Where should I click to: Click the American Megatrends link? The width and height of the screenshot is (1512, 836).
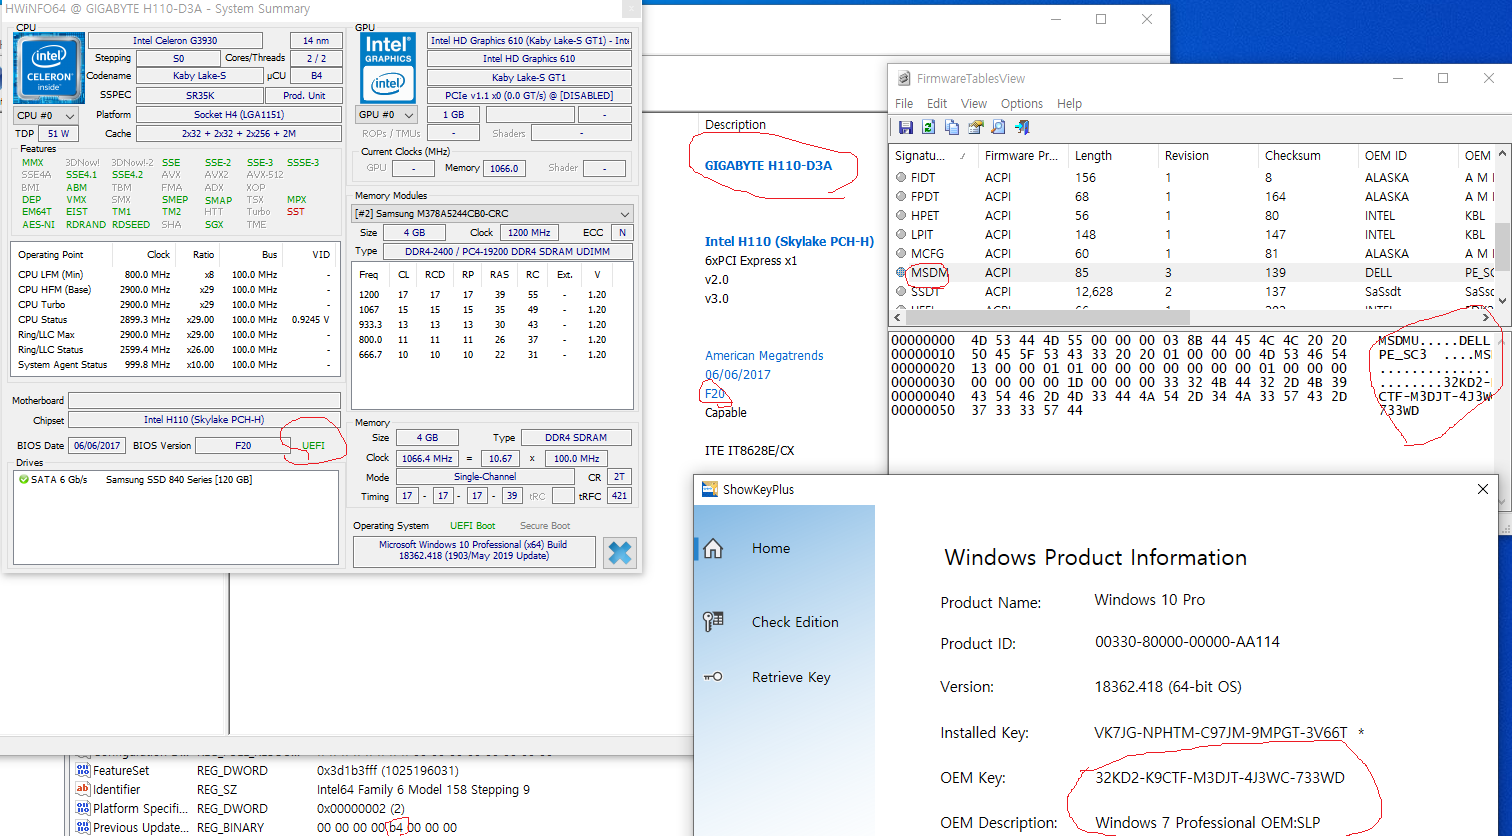click(x=764, y=356)
